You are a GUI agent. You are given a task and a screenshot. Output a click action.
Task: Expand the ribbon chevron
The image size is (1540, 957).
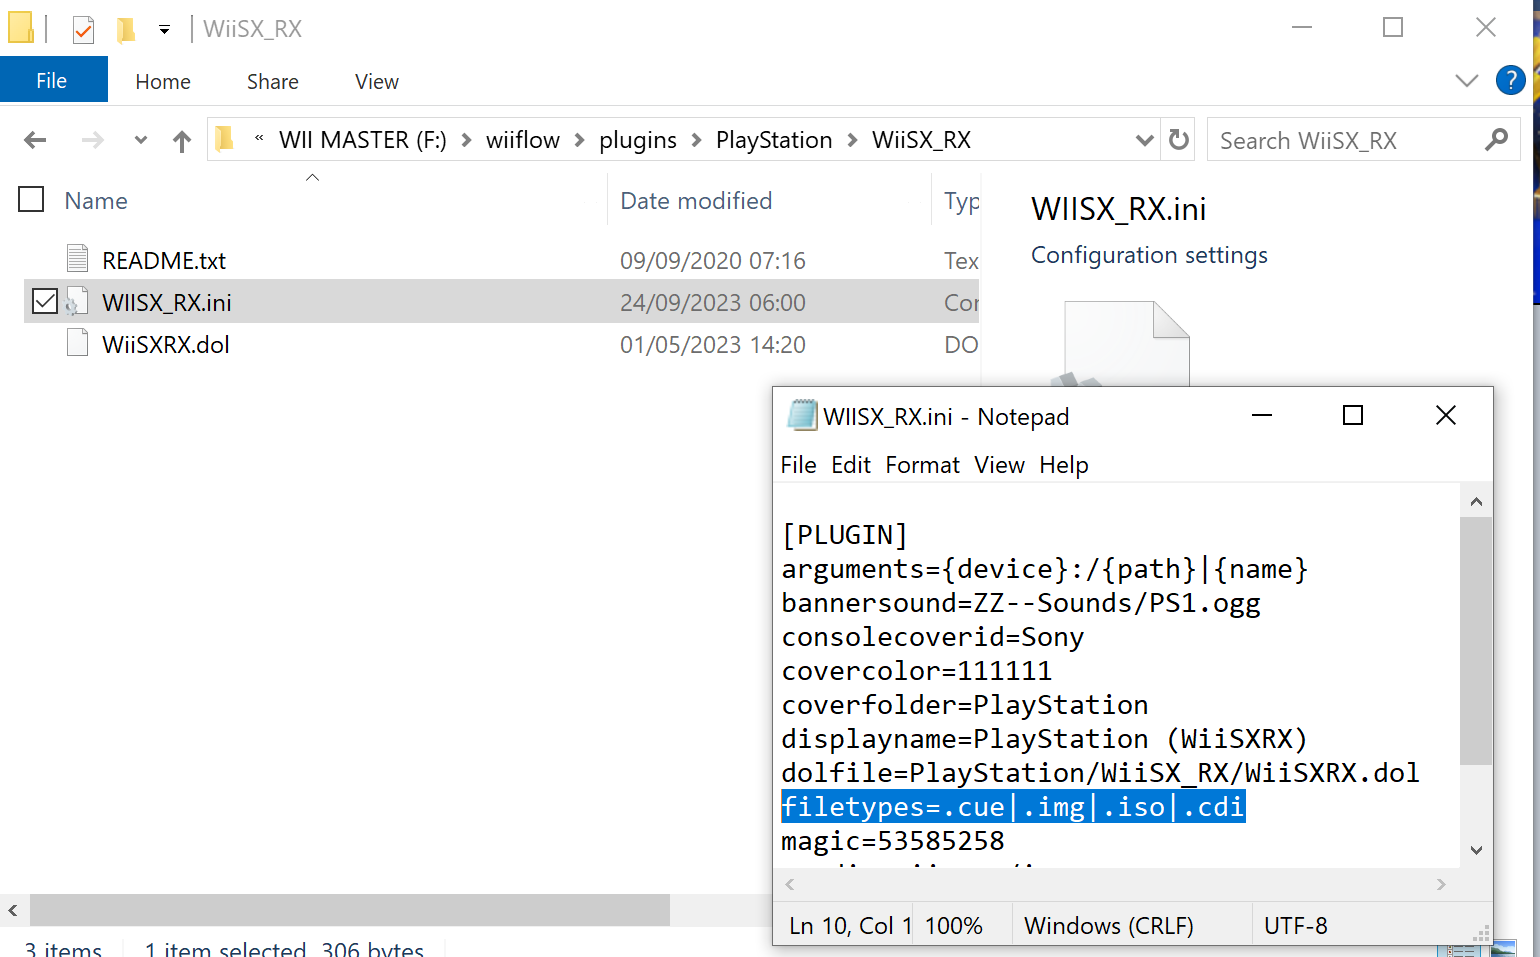(1466, 81)
